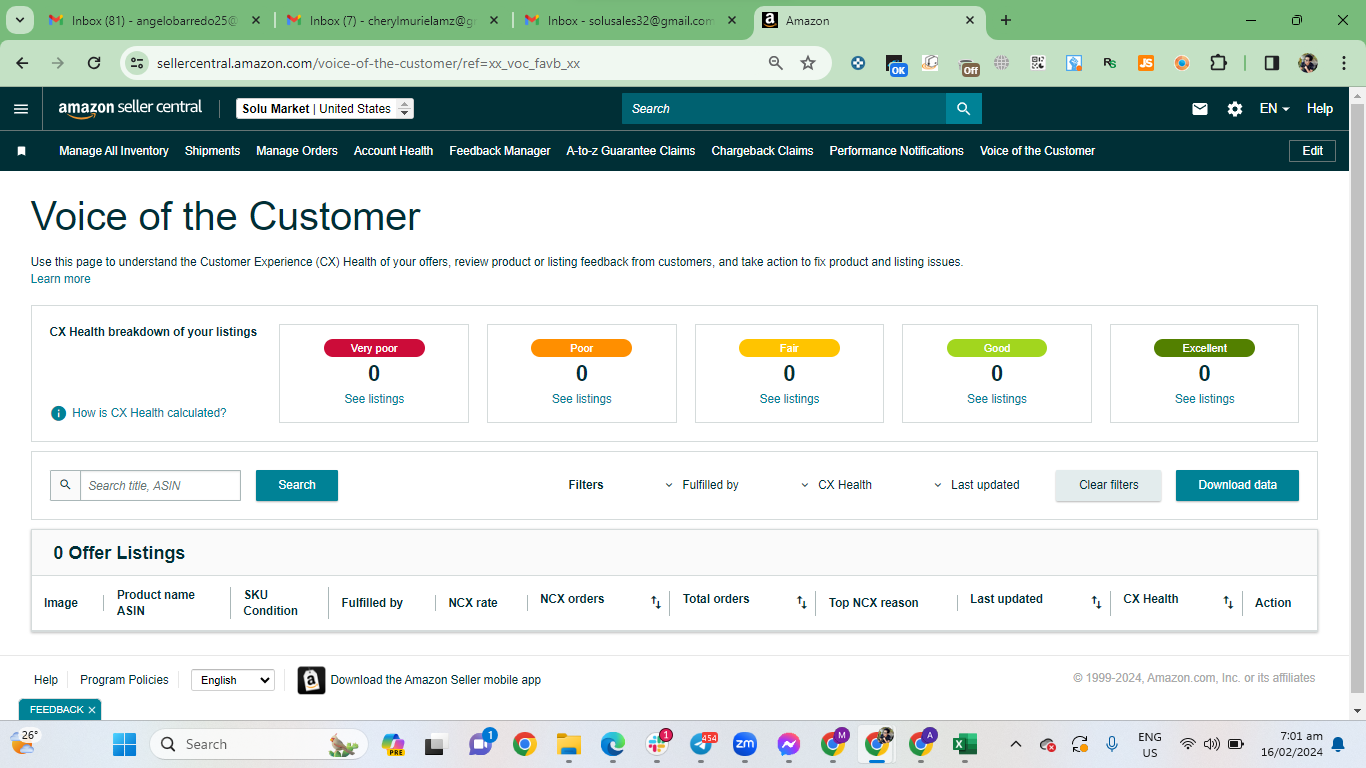Open Microsoft Edge from the taskbar

tap(613, 744)
